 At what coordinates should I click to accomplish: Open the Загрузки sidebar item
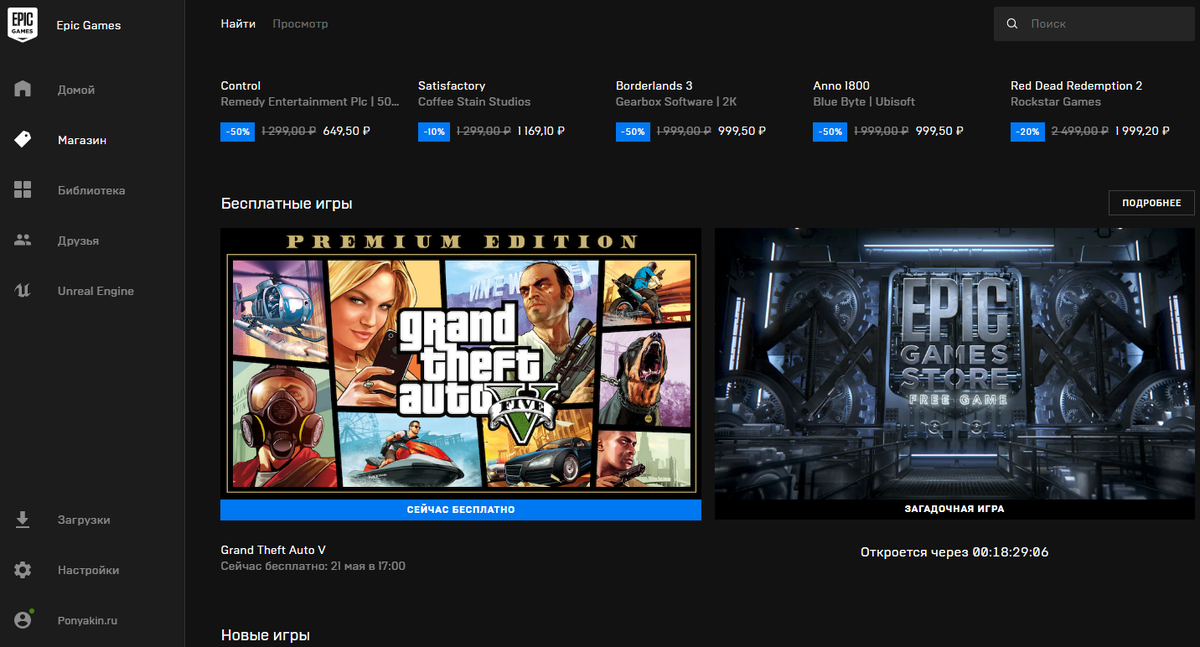84,520
